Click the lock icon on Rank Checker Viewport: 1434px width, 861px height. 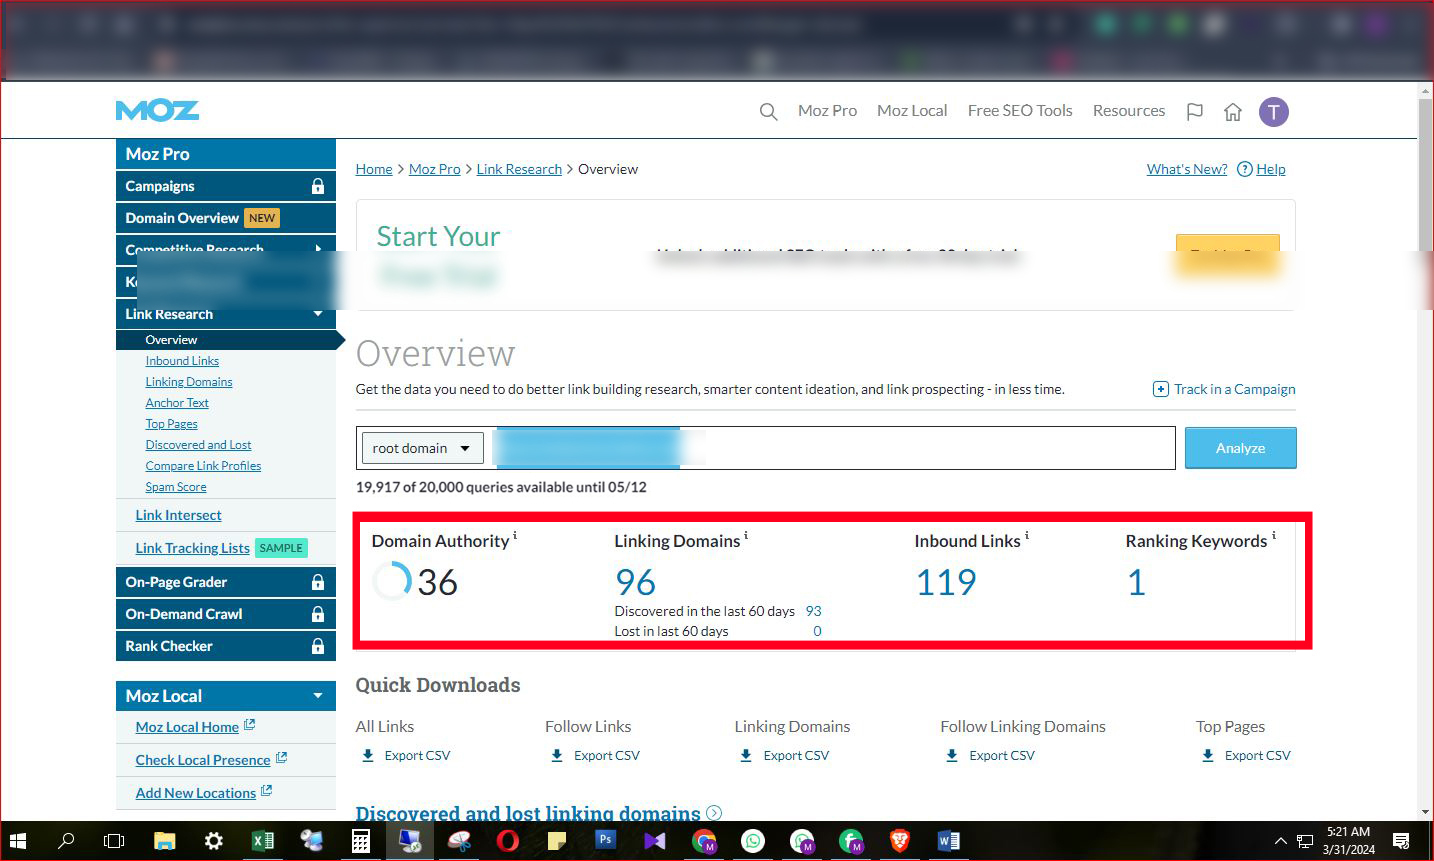click(x=319, y=646)
